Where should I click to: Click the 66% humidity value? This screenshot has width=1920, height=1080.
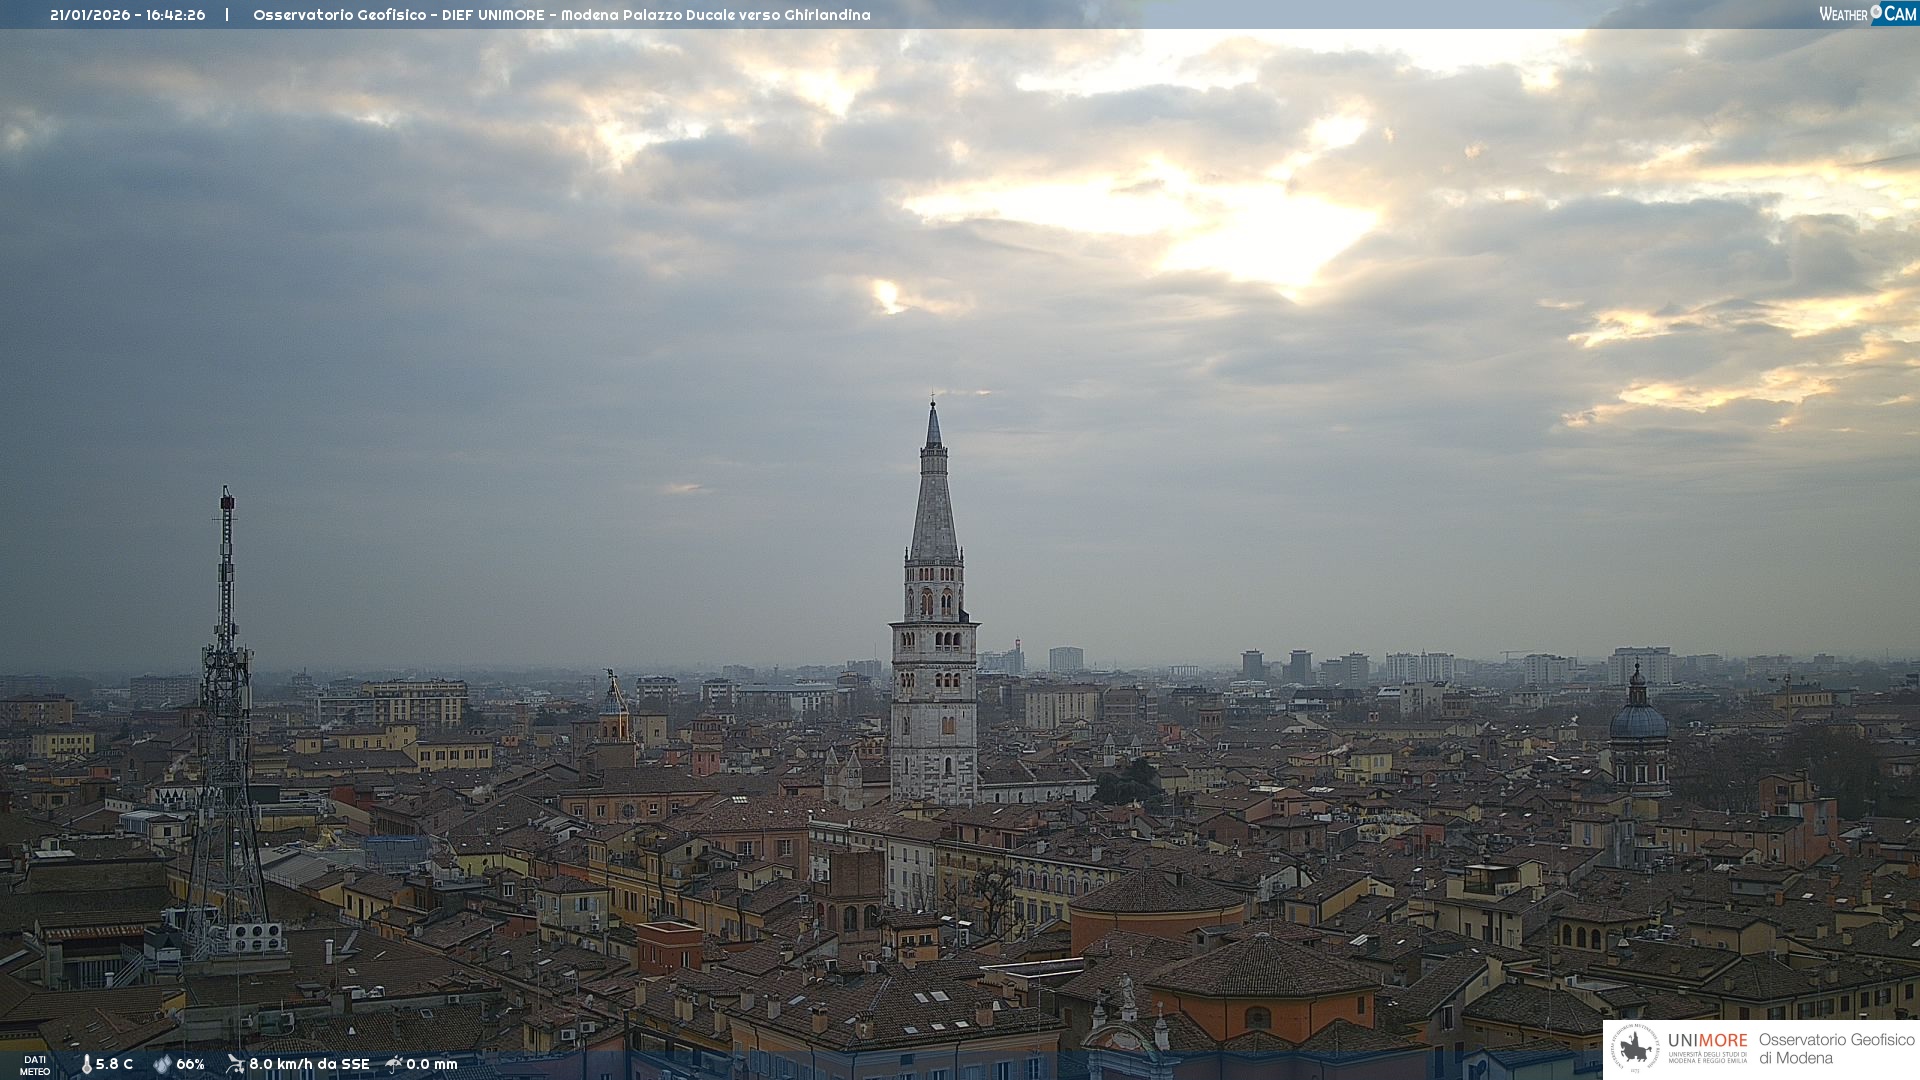[x=190, y=1064]
